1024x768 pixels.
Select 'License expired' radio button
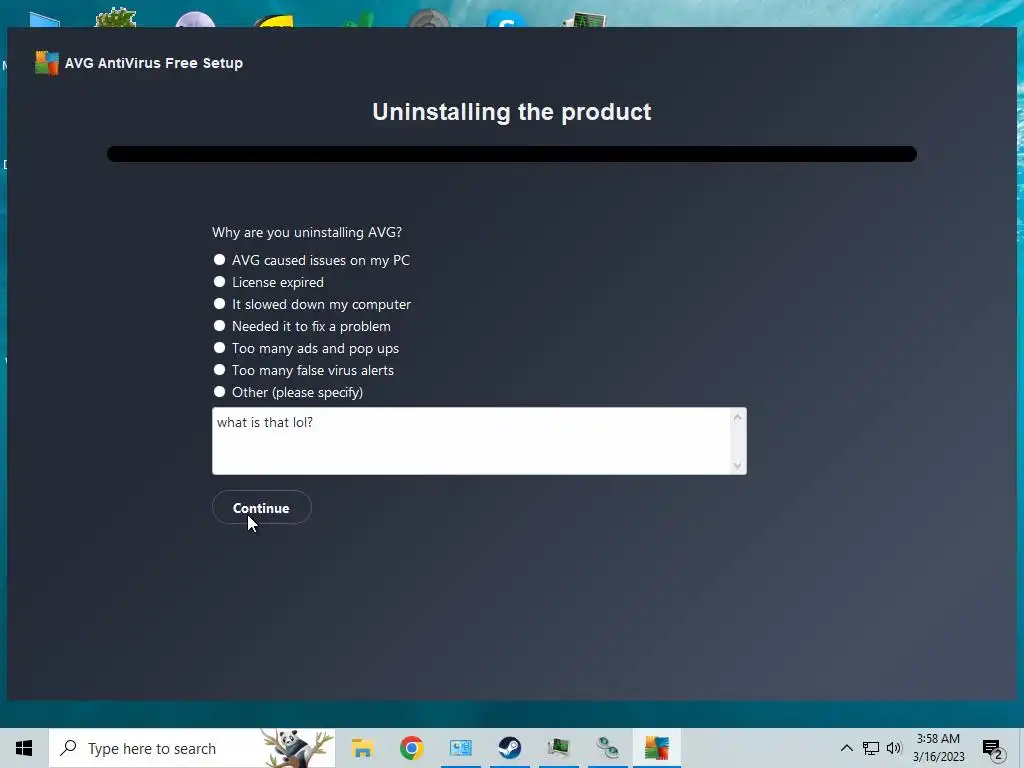[219, 282]
